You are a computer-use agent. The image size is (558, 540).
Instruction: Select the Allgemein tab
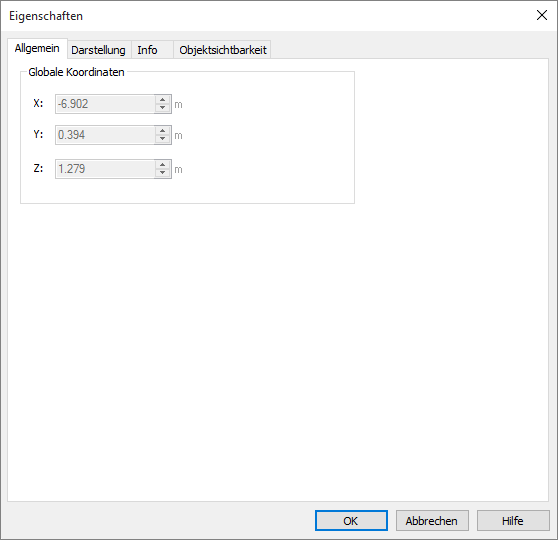coord(37,48)
